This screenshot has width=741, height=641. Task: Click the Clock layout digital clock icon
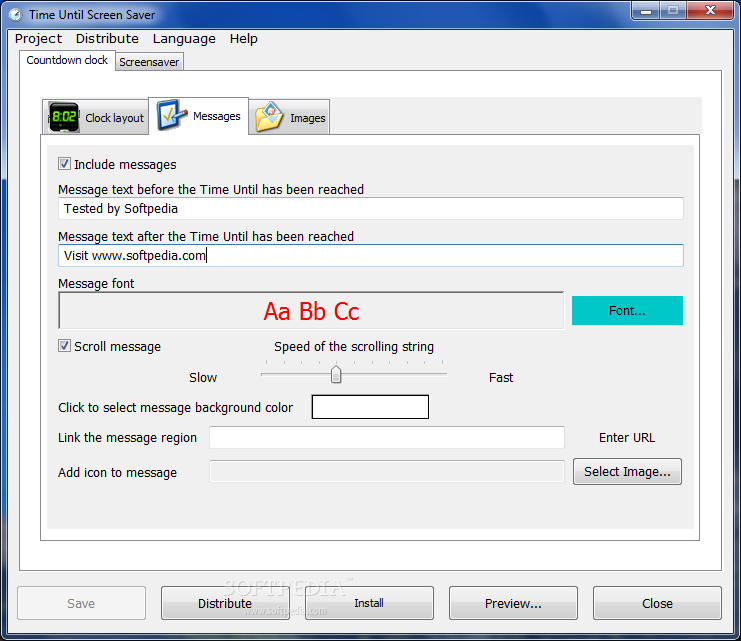pos(64,117)
